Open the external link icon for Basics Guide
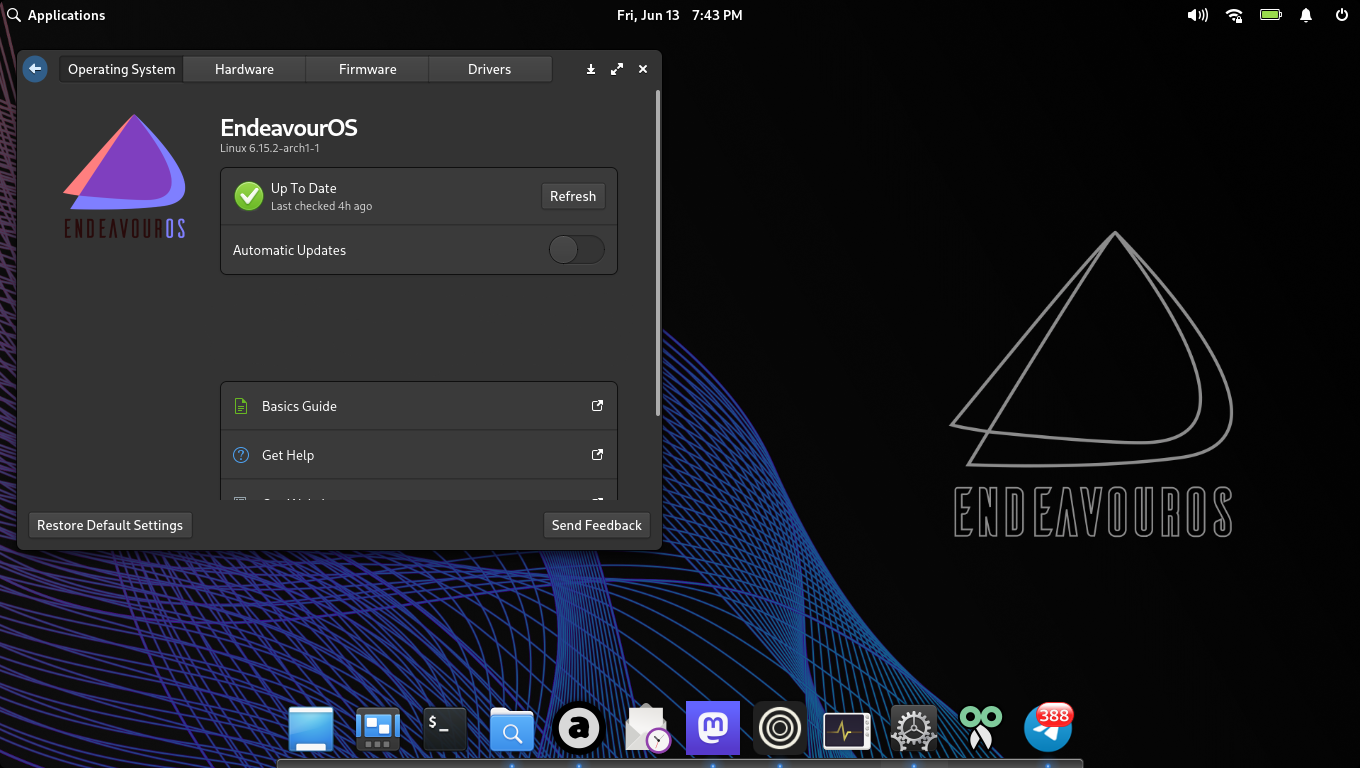 tap(597, 406)
